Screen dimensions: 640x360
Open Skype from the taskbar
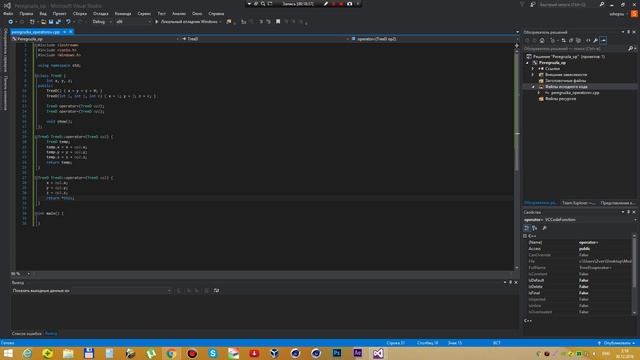[x=213, y=353]
